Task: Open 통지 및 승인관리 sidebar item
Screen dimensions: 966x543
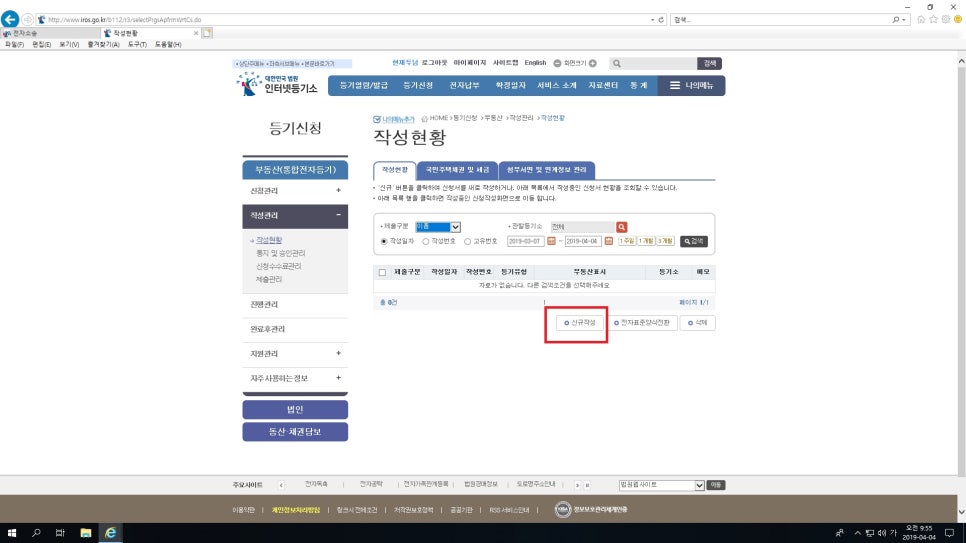Action: coord(280,253)
